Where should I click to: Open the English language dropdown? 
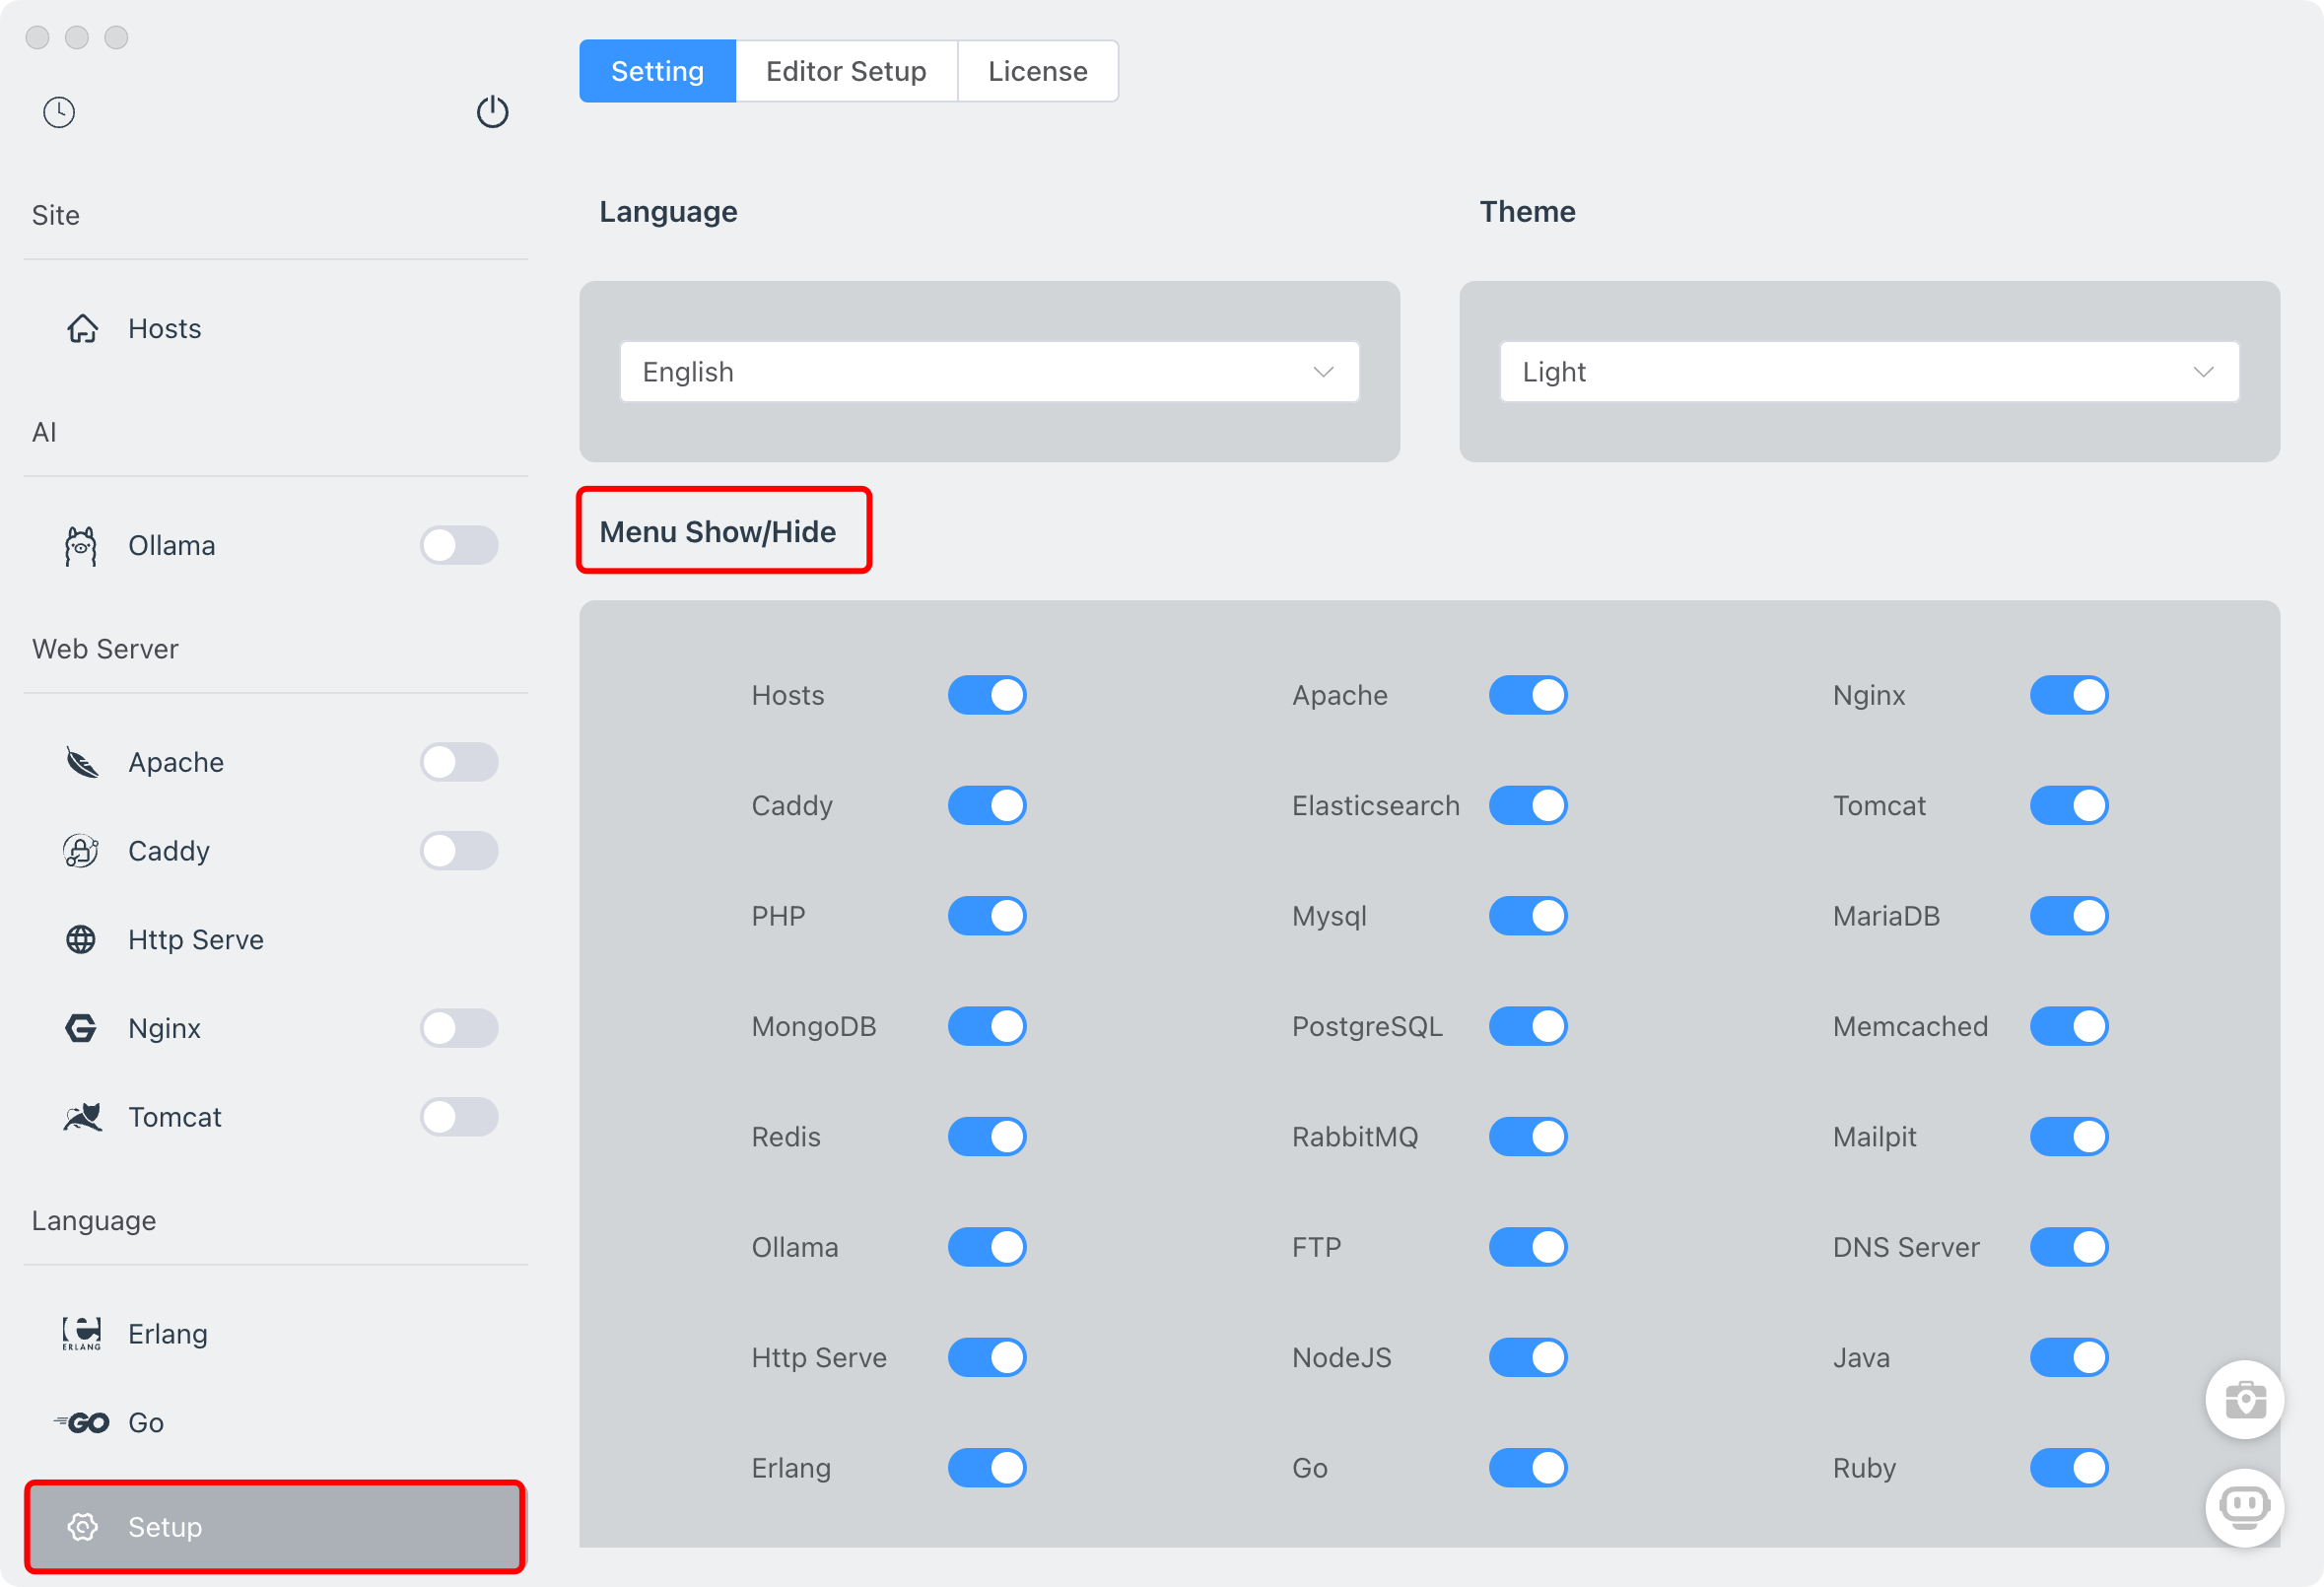(988, 371)
